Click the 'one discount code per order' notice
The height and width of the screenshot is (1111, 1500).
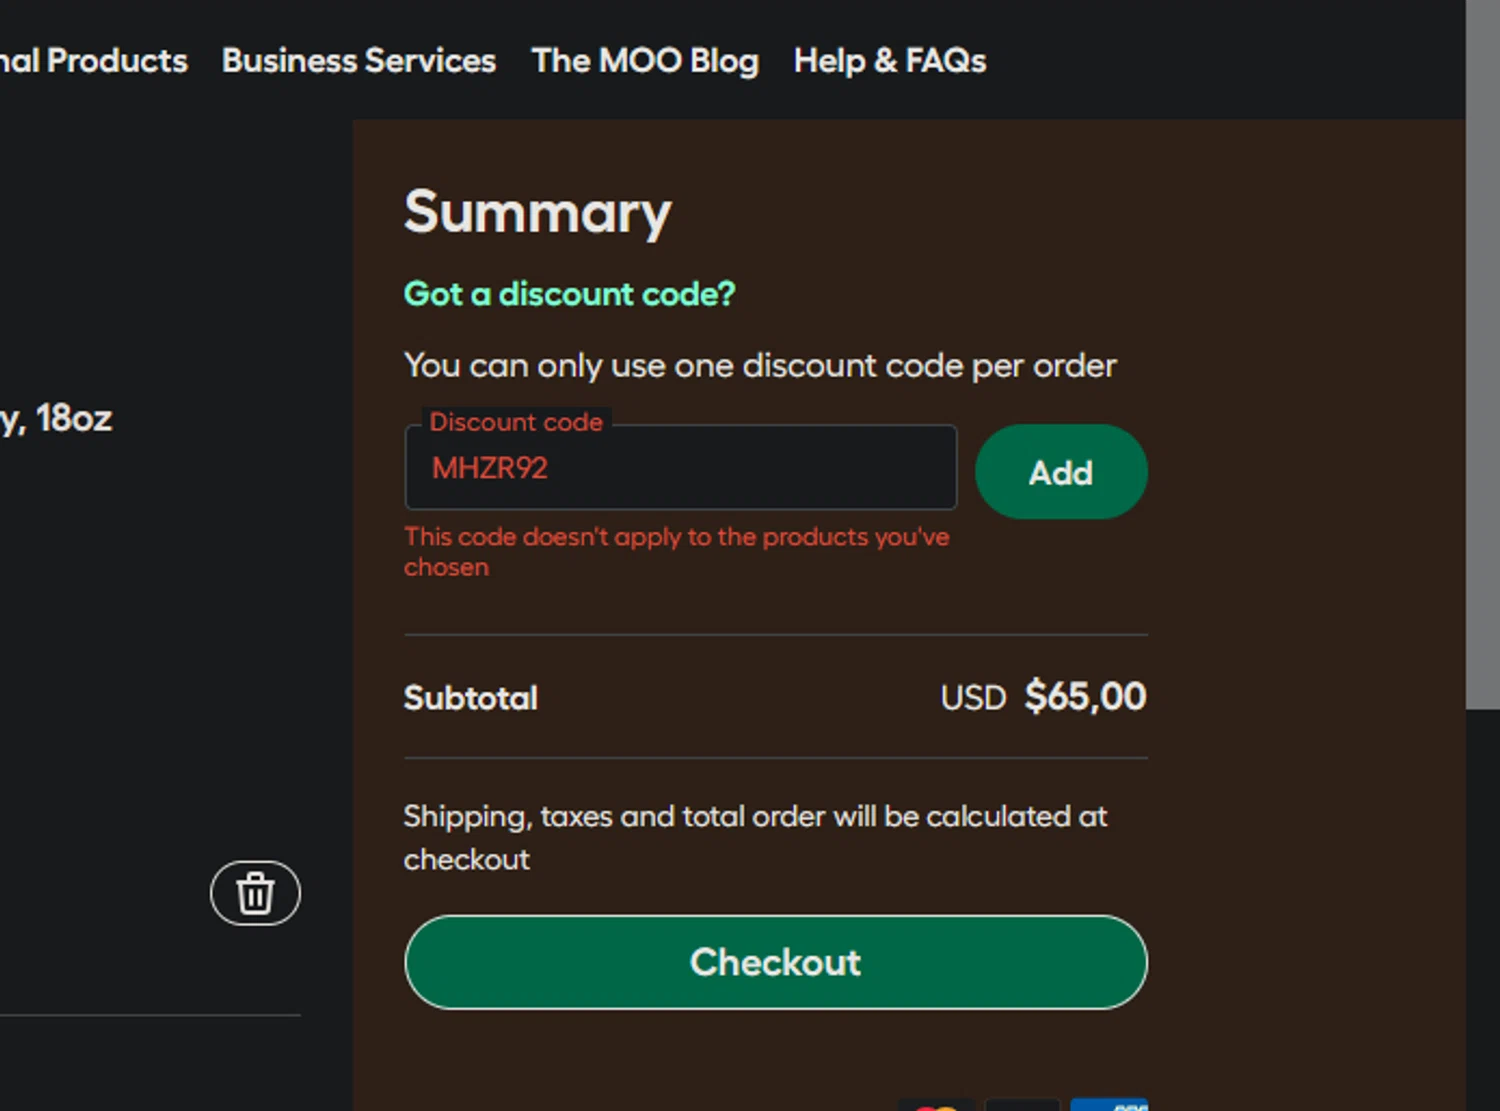point(759,366)
